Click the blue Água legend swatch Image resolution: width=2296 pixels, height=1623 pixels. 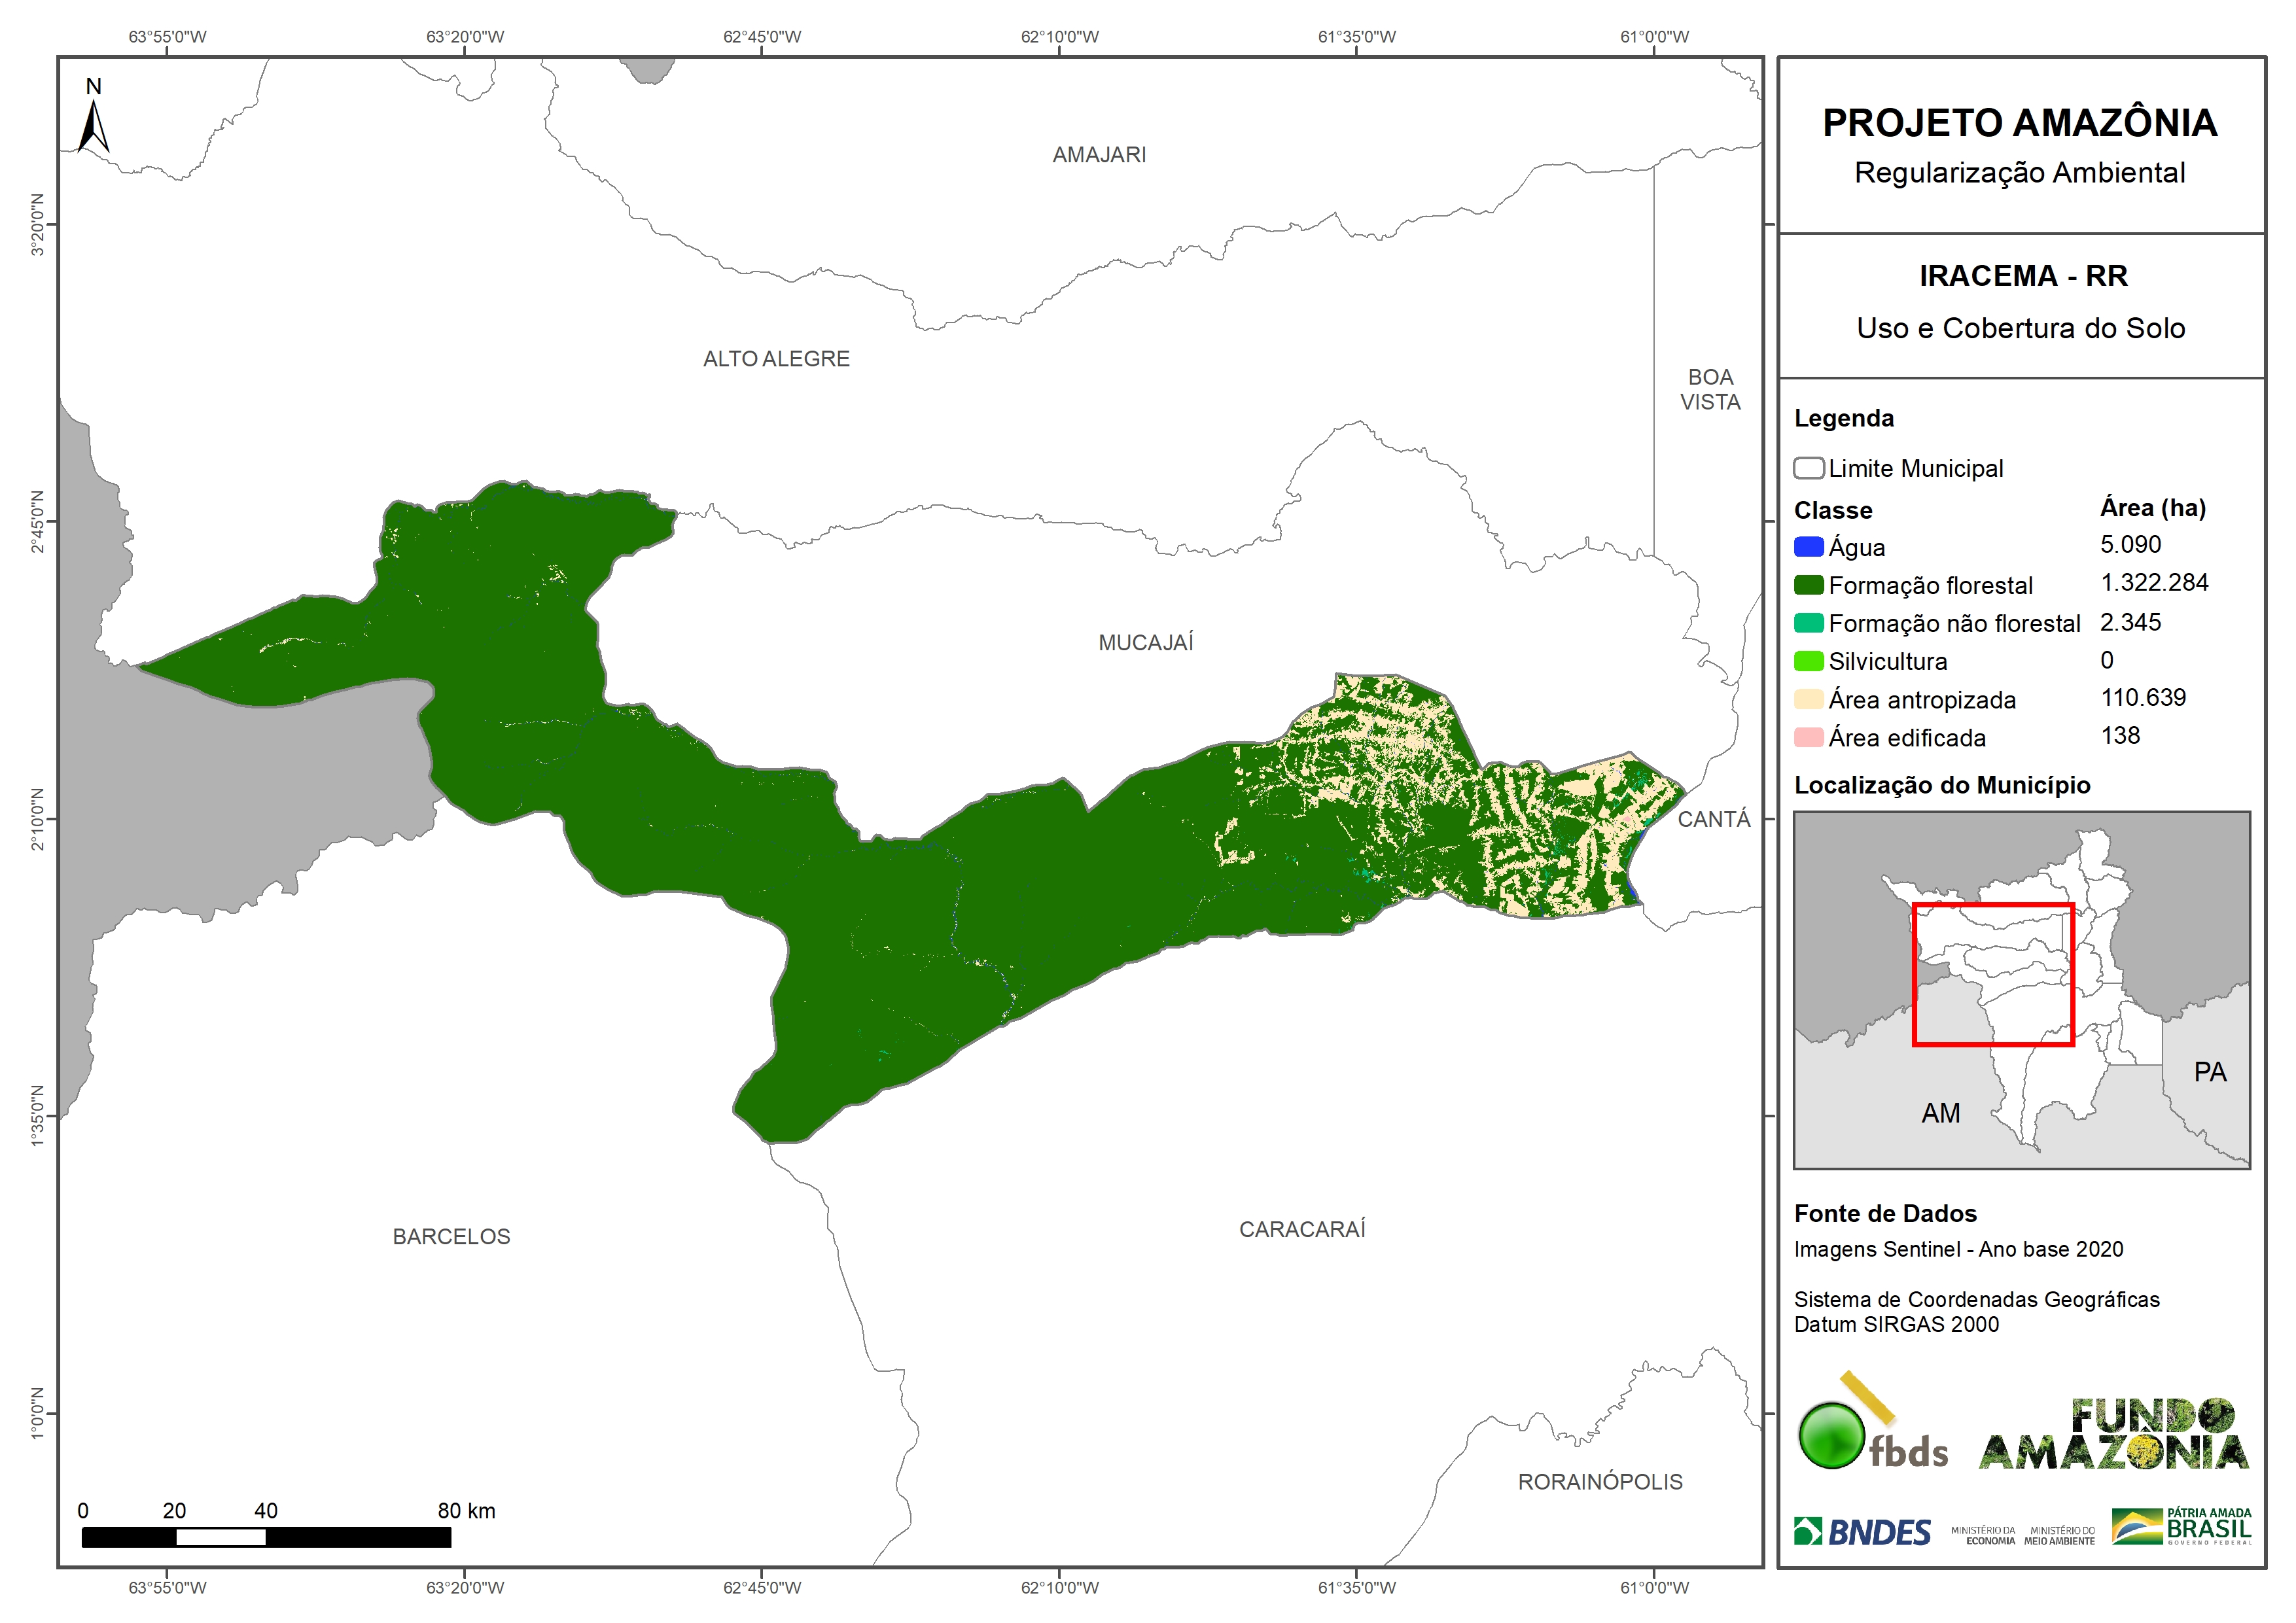1808,547
